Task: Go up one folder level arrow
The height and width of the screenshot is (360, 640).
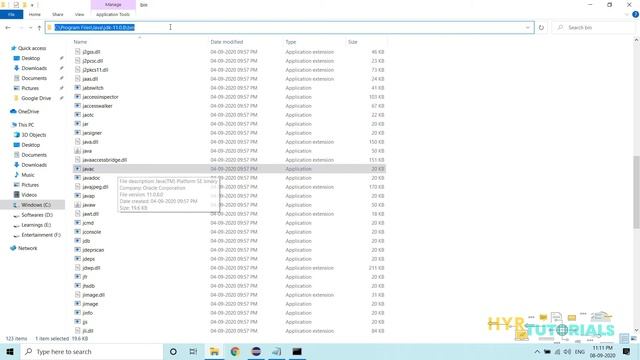Action: click(x=39, y=27)
